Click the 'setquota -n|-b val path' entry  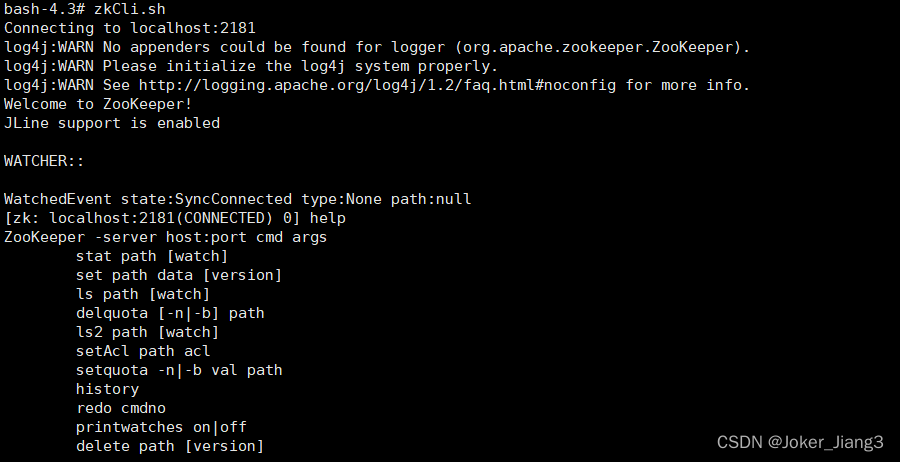(179, 370)
